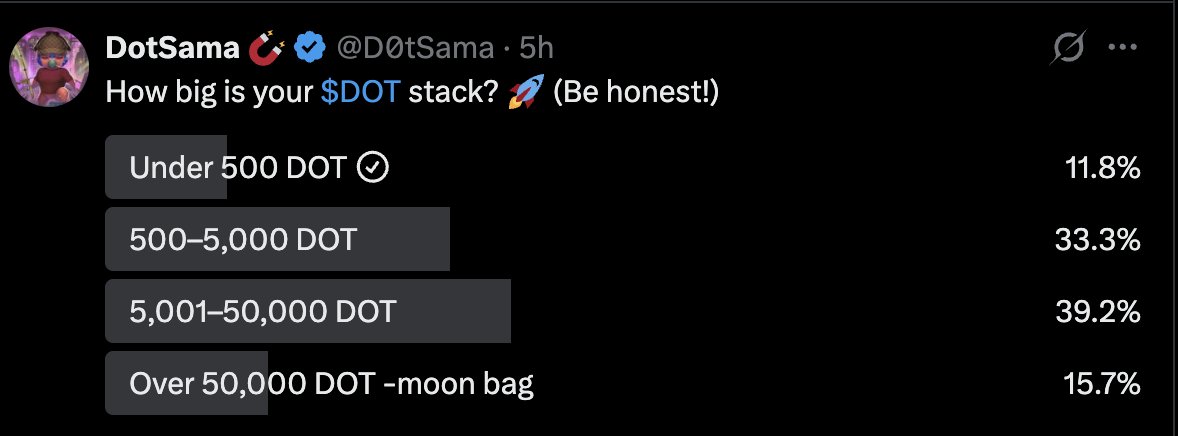Click the 5h post timestamp
Screen dimensions: 1178x436
[x=536, y=48]
